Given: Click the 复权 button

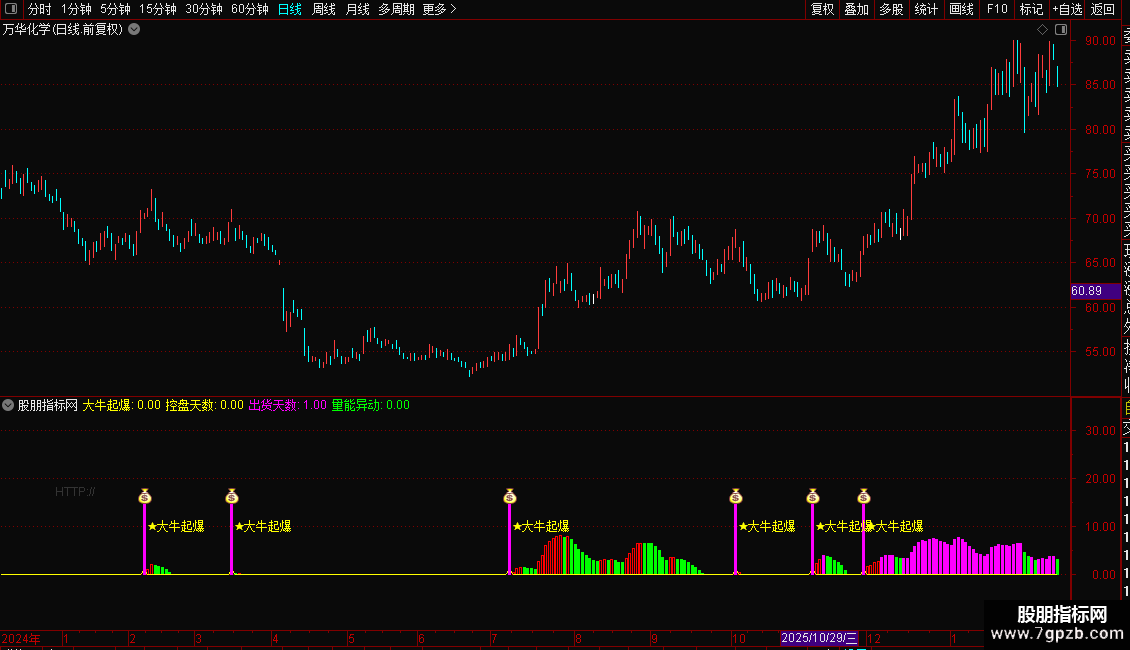Looking at the screenshot, I should point(822,9).
